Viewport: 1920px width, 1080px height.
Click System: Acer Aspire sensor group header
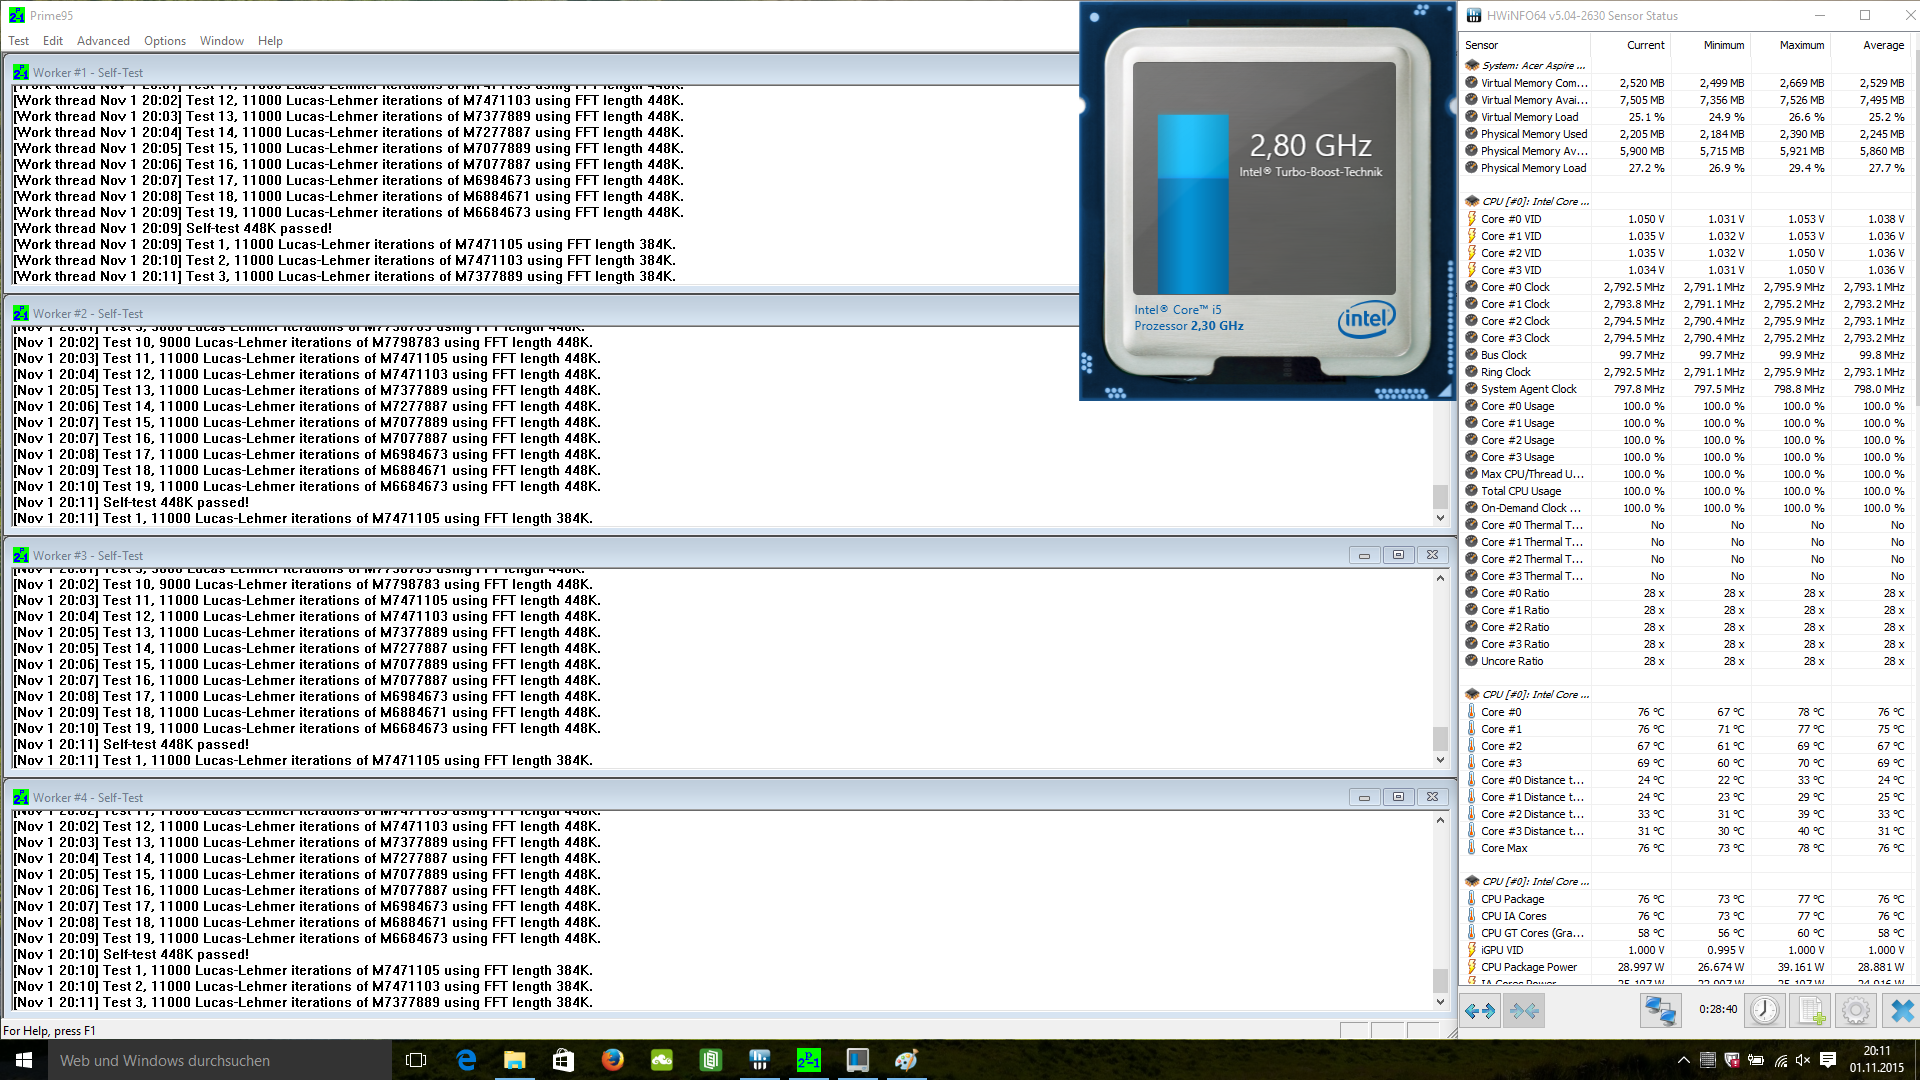(x=1533, y=65)
